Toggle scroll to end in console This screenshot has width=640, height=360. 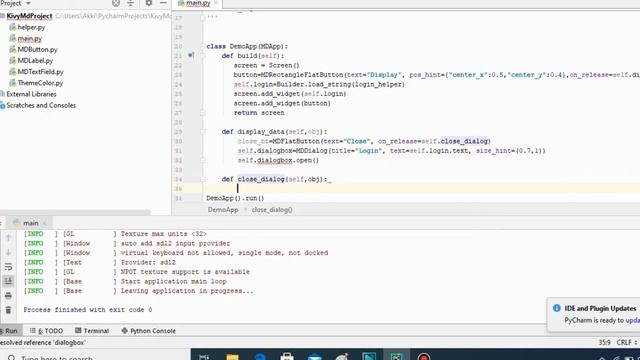pyautogui.click(x=8, y=281)
